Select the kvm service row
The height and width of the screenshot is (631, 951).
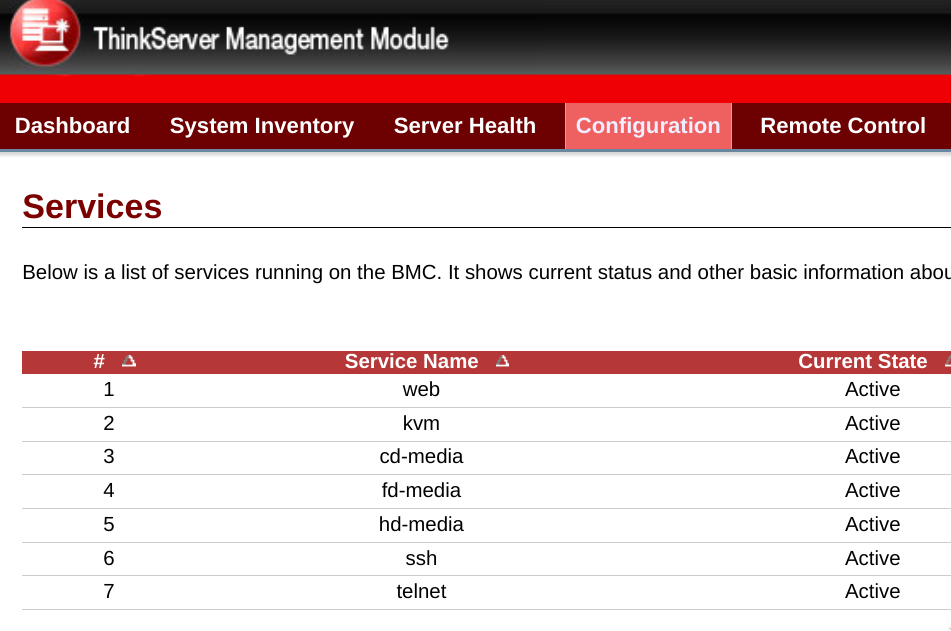(x=421, y=424)
